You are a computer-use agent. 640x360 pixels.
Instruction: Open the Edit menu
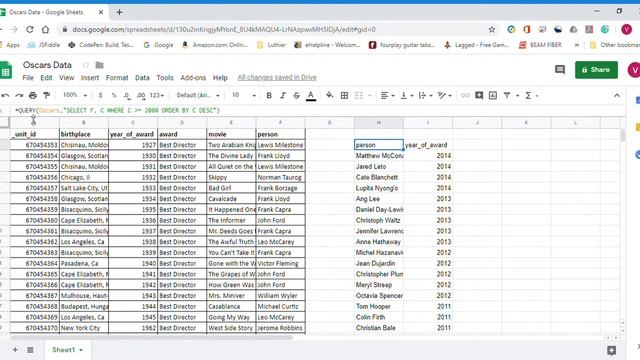click(x=46, y=78)
